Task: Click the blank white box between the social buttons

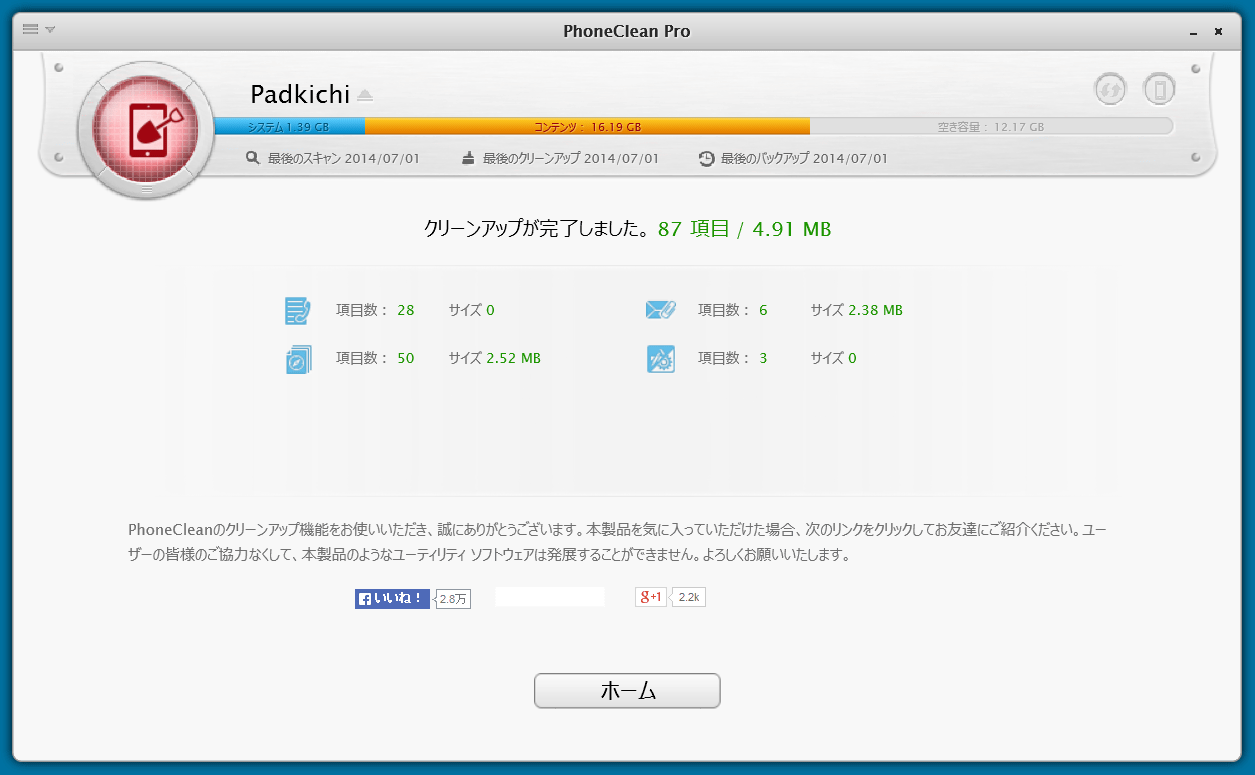Action: 550,597
